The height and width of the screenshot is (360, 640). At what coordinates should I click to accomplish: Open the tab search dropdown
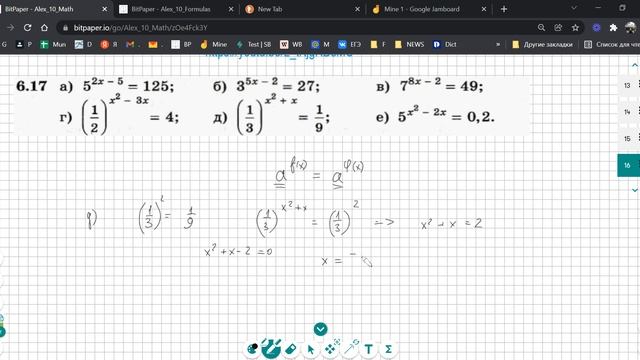(x=574, y=8)
